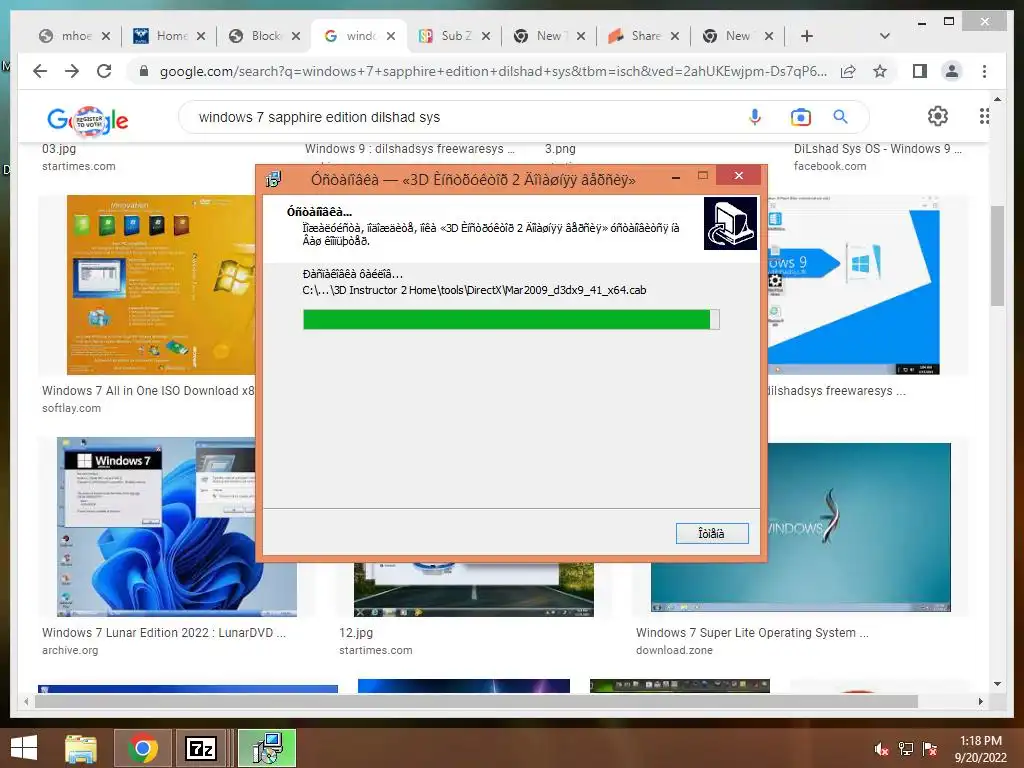The height and width of the screenshot is (768, 1024).
Task: Open 'Windows 7 Super Lite Operating System' result
Action: (x=752, y=633)
